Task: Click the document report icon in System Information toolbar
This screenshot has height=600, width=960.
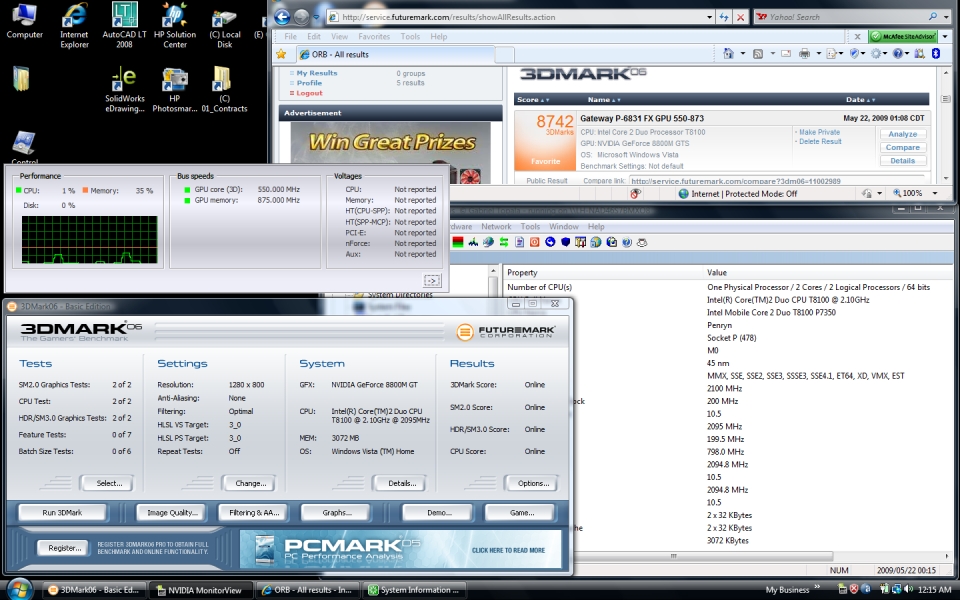Action: point(519,242)
